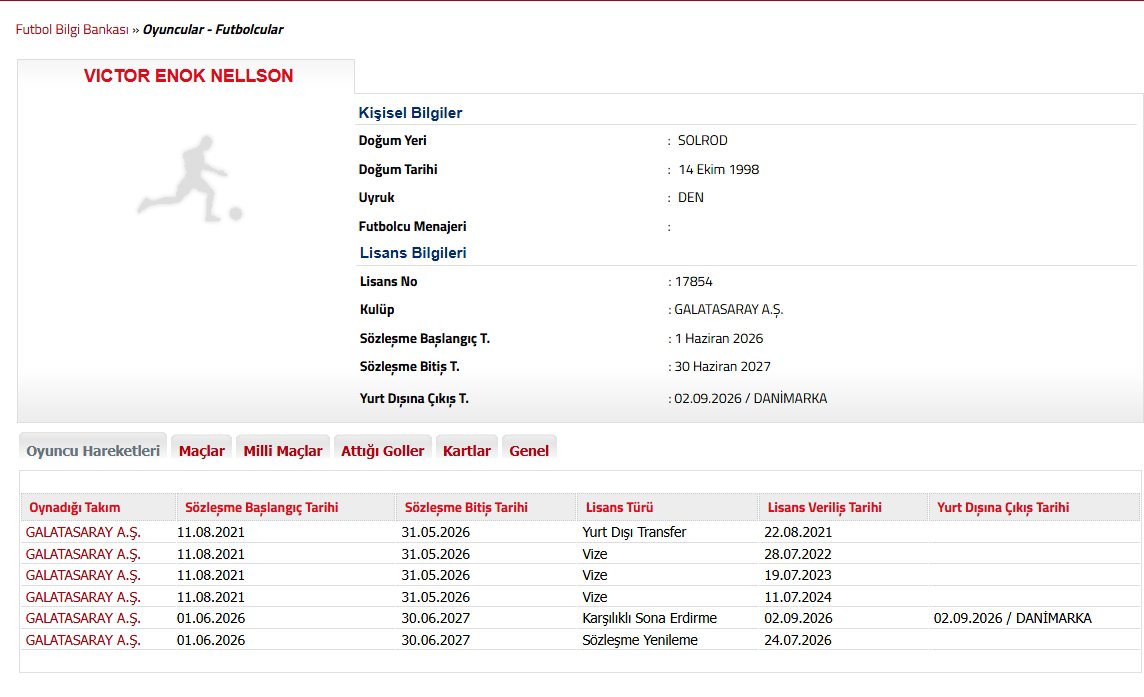Viewport: 1144px width, 697px height.
Task: Click the license issue date 19.07.2023
Action: (798, 575)
